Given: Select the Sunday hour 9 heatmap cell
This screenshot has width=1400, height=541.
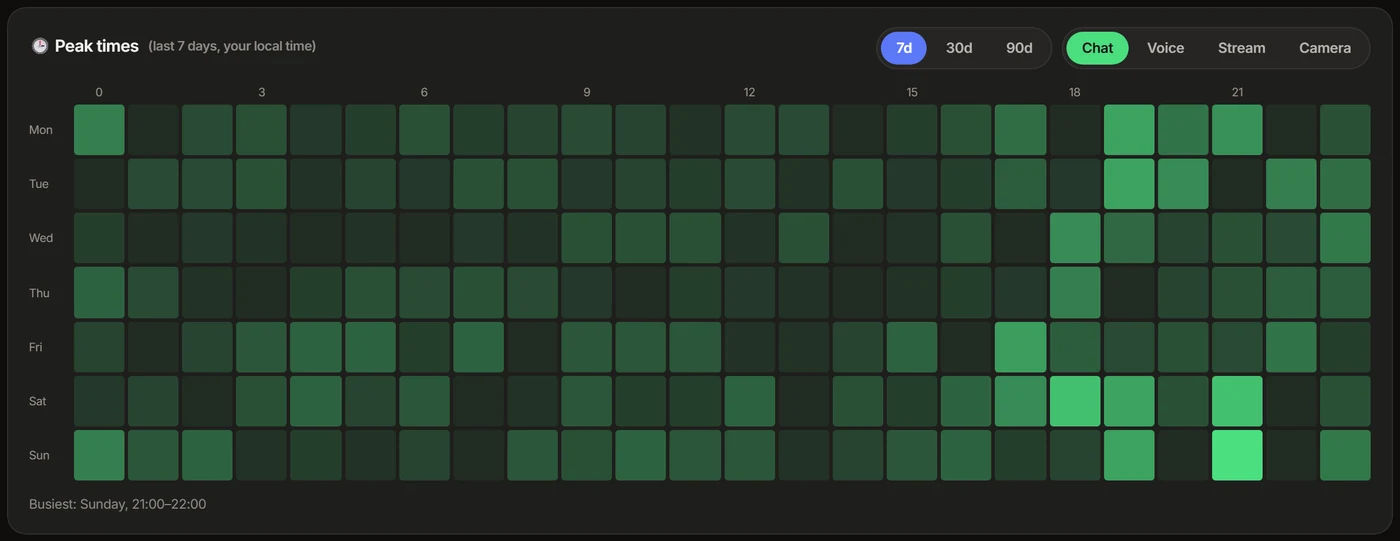Looking at the screenshot, I should pyautogui.click(x=587, y=455).
